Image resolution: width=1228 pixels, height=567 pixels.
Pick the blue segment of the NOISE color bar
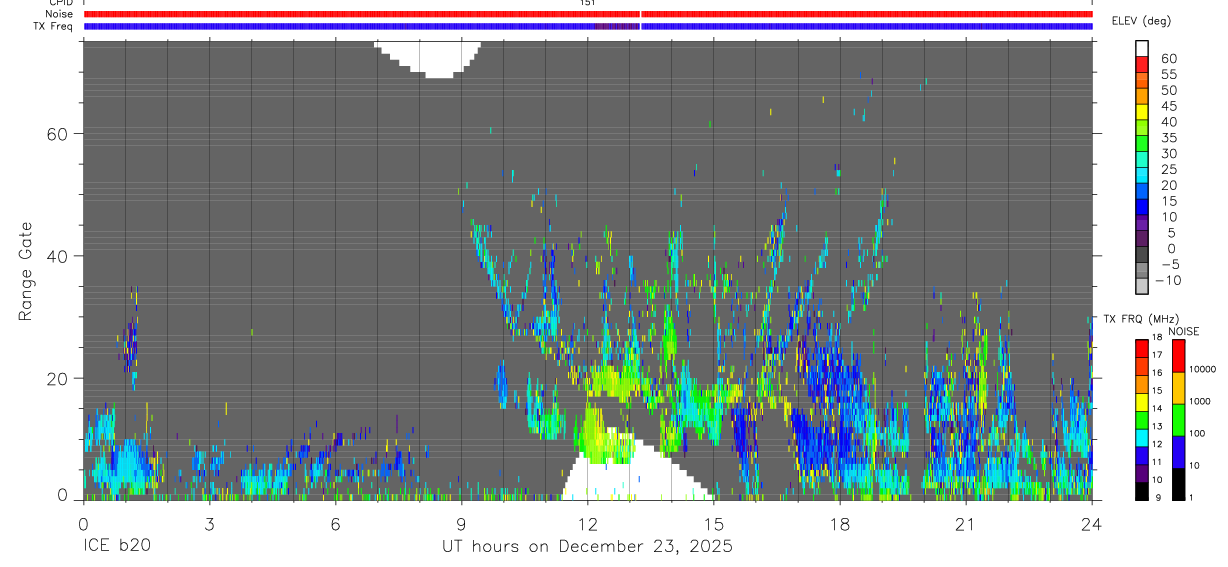click(x=1178, y=452)
